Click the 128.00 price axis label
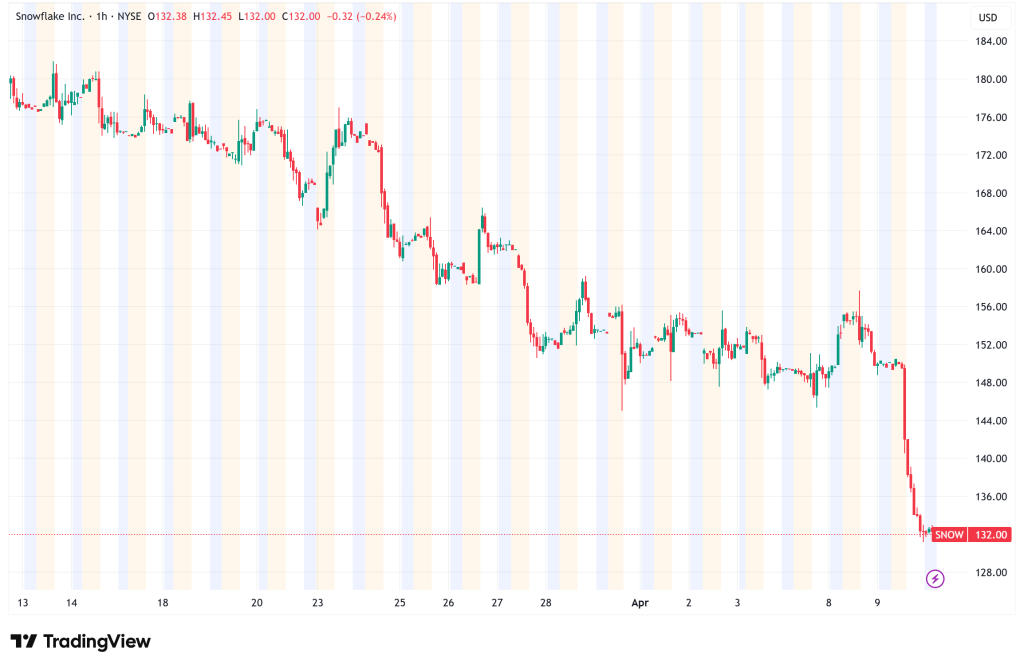Image resolution: width=1024 pixels, height=668 pixels. click(990, 573)
